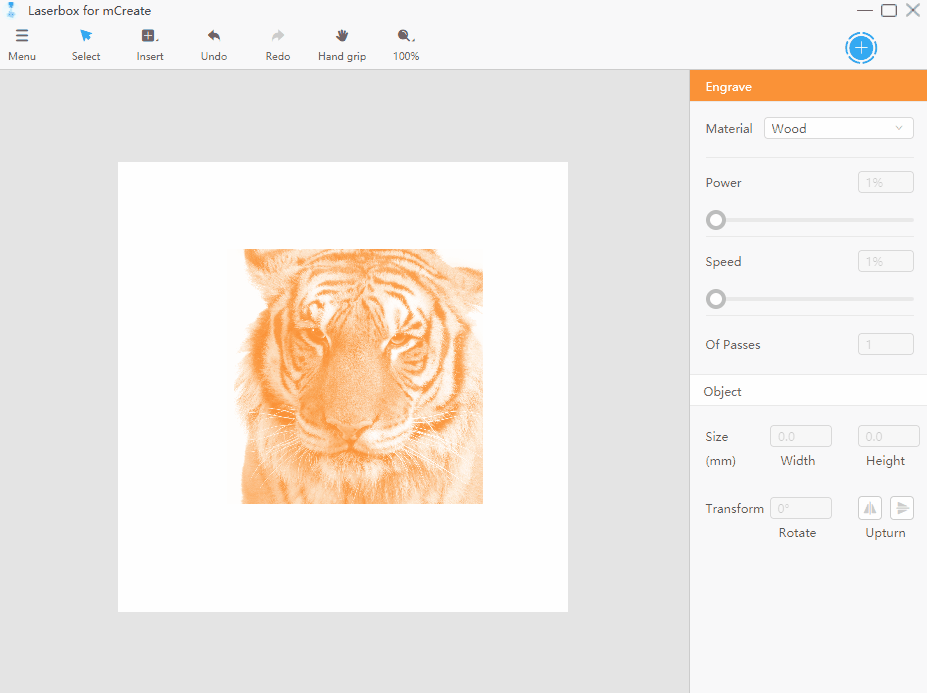
Task: Click the blue round plus button
Action: click(x=861, y=48)
